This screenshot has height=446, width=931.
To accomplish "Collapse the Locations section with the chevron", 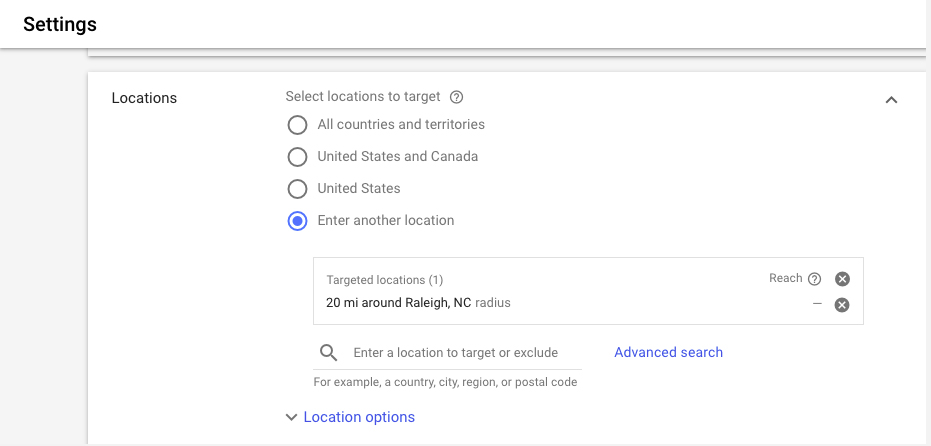I will coord(891,100).
